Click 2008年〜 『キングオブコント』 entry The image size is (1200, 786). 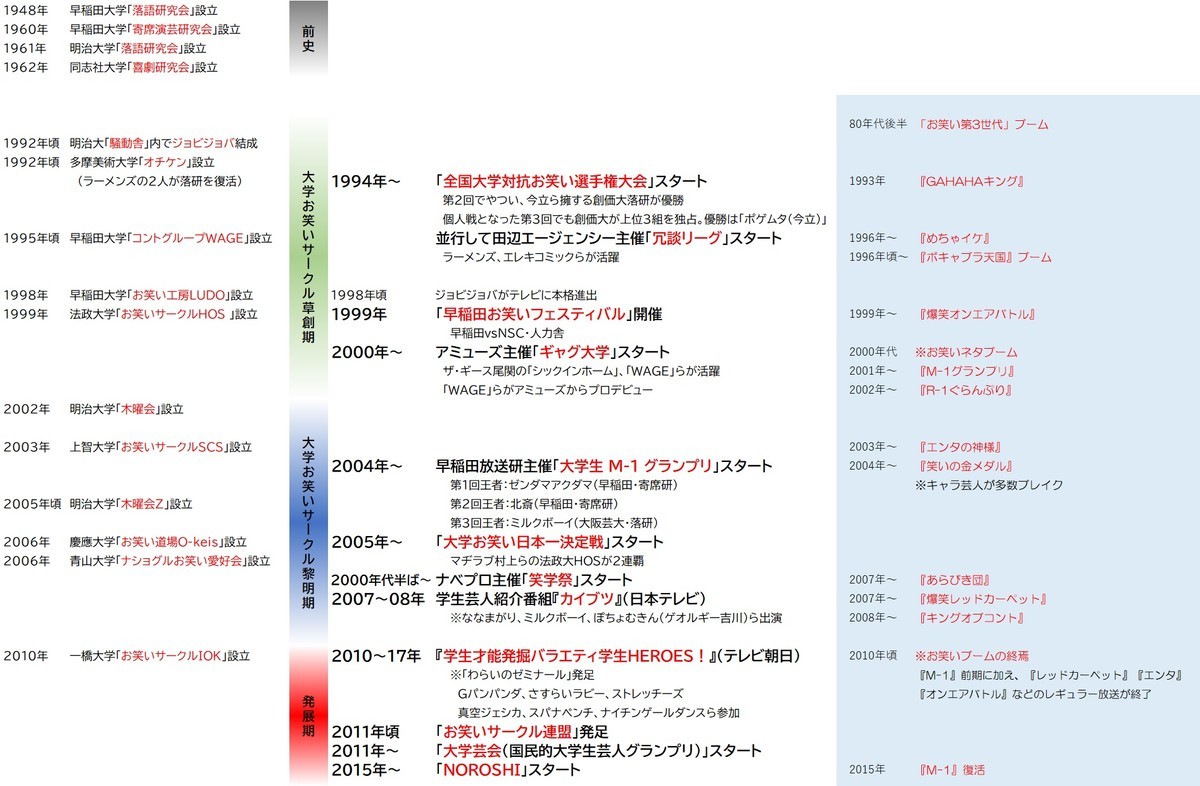[938, 618]
